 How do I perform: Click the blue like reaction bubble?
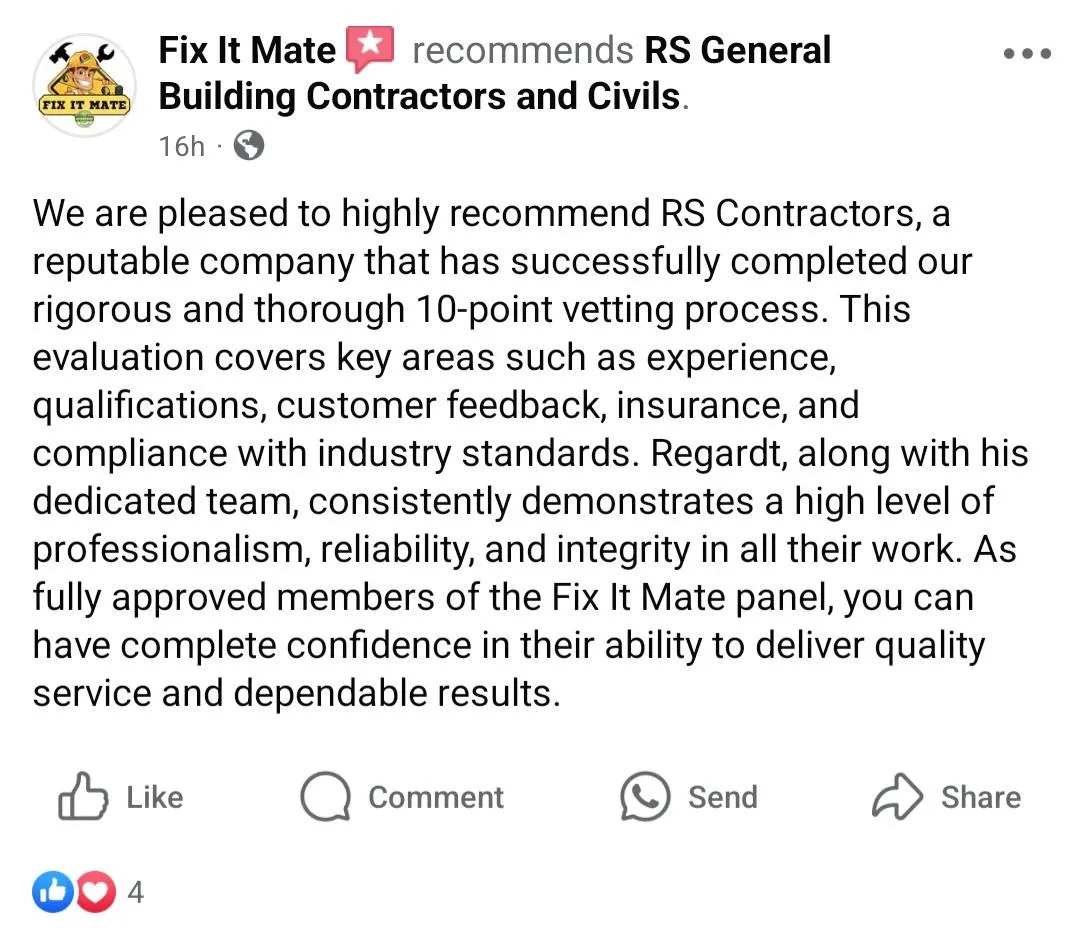(52, 892)
